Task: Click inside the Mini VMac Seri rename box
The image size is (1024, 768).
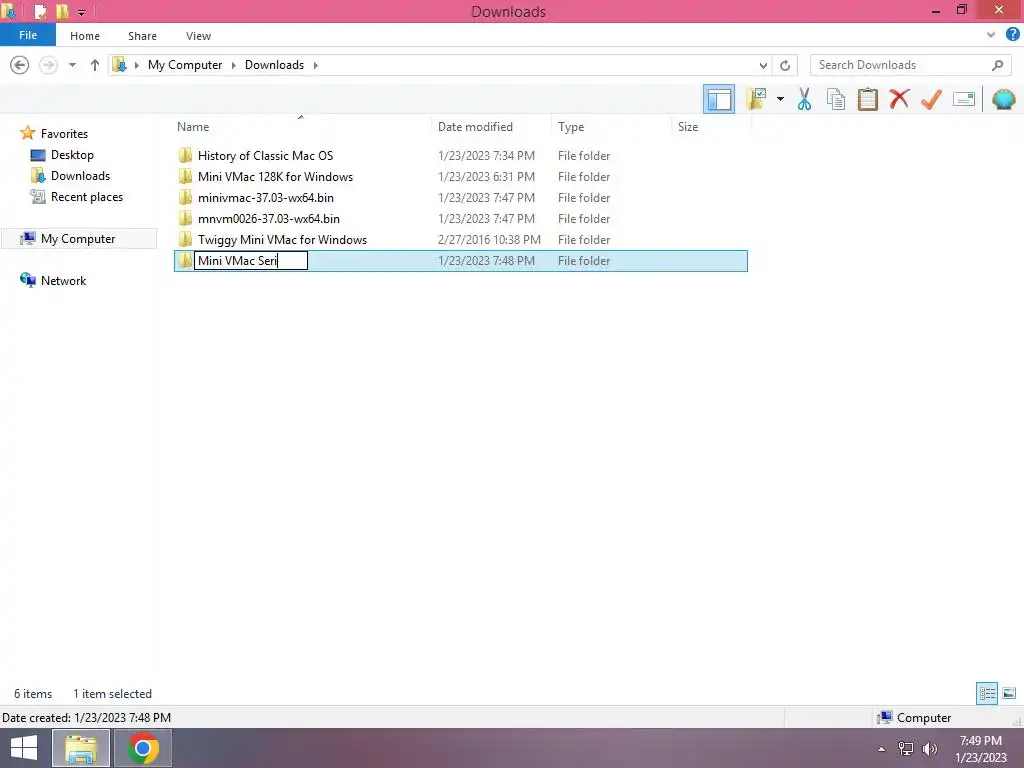Action: [x=251, y=261]
